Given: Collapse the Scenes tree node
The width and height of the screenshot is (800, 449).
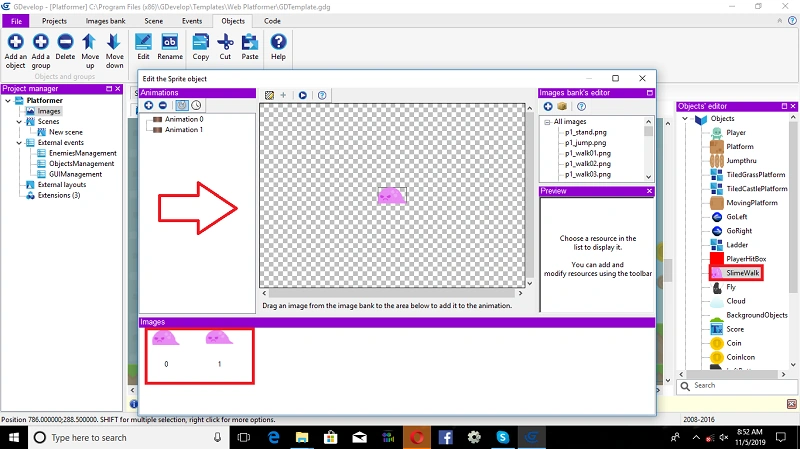Looking at the screenshot, I should point(19,121).
